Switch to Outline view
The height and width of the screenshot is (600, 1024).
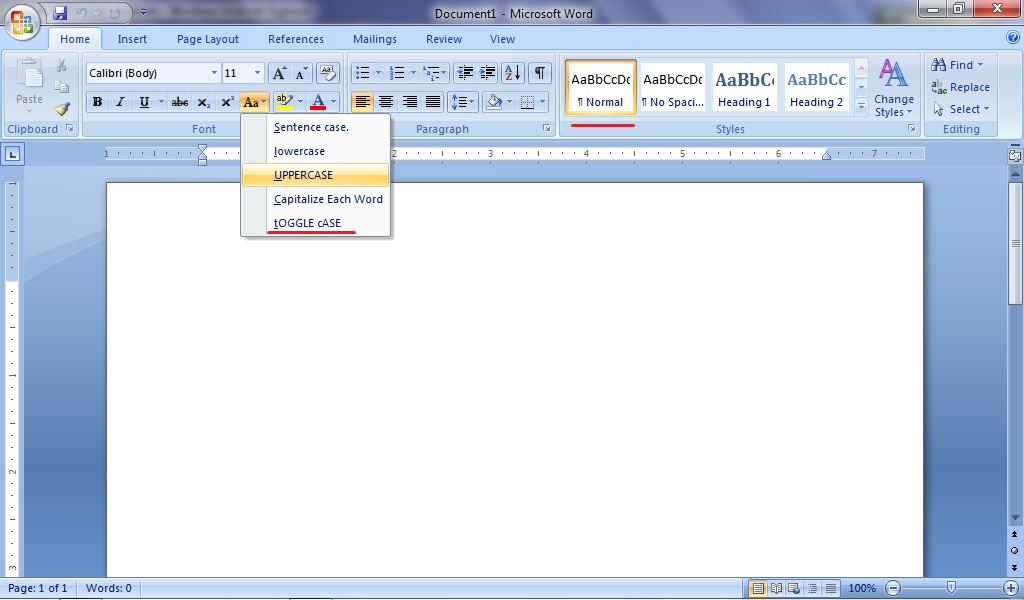click(812, 588)
